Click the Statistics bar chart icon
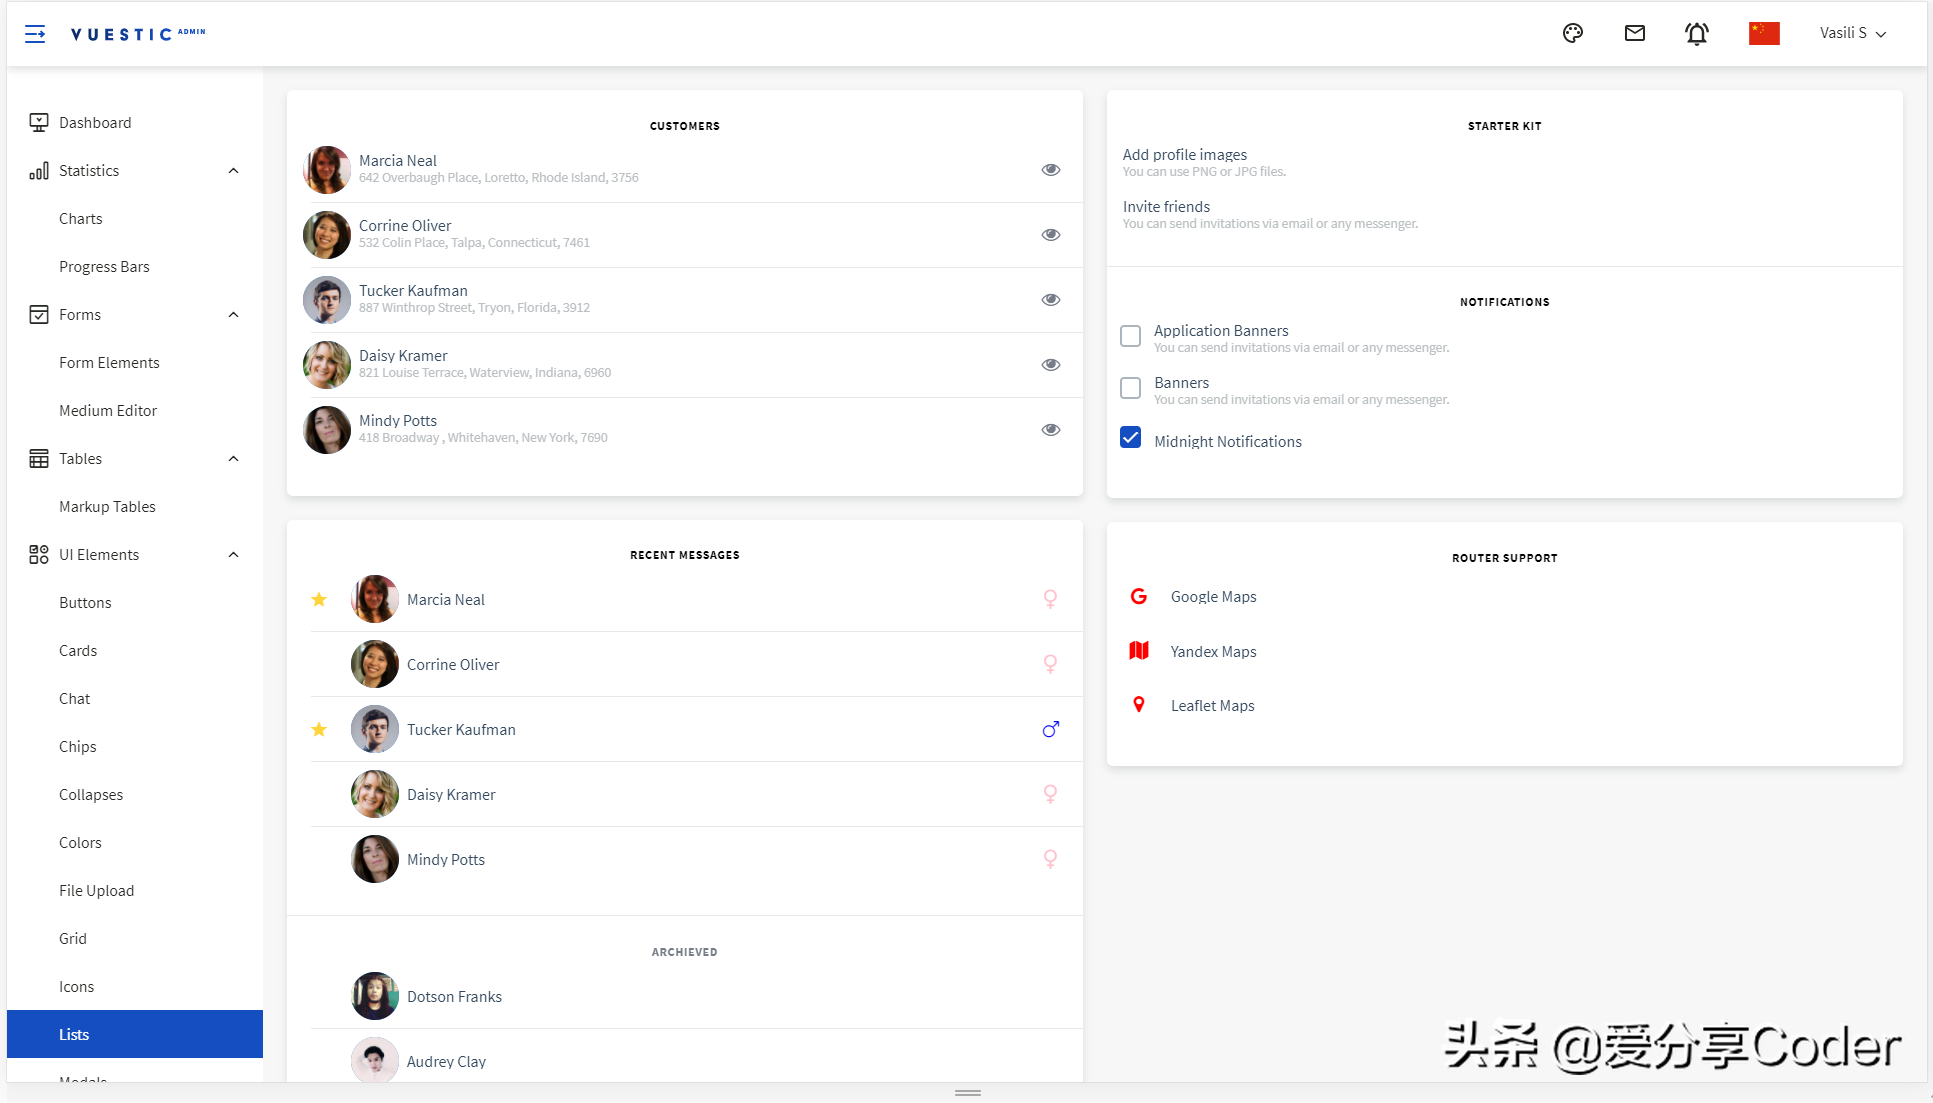This screenshot has height=1103, width=1933. click(35, 170)
